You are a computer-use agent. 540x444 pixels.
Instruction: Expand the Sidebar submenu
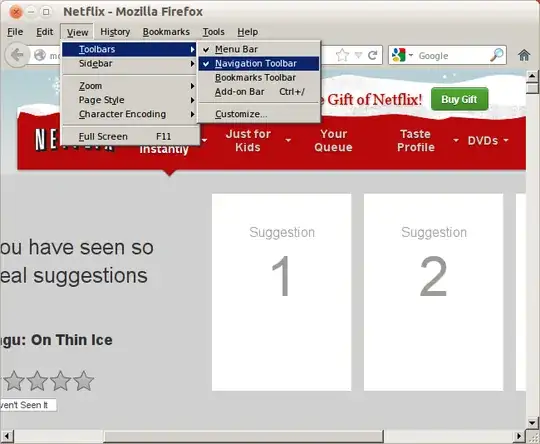pos(129,63)
